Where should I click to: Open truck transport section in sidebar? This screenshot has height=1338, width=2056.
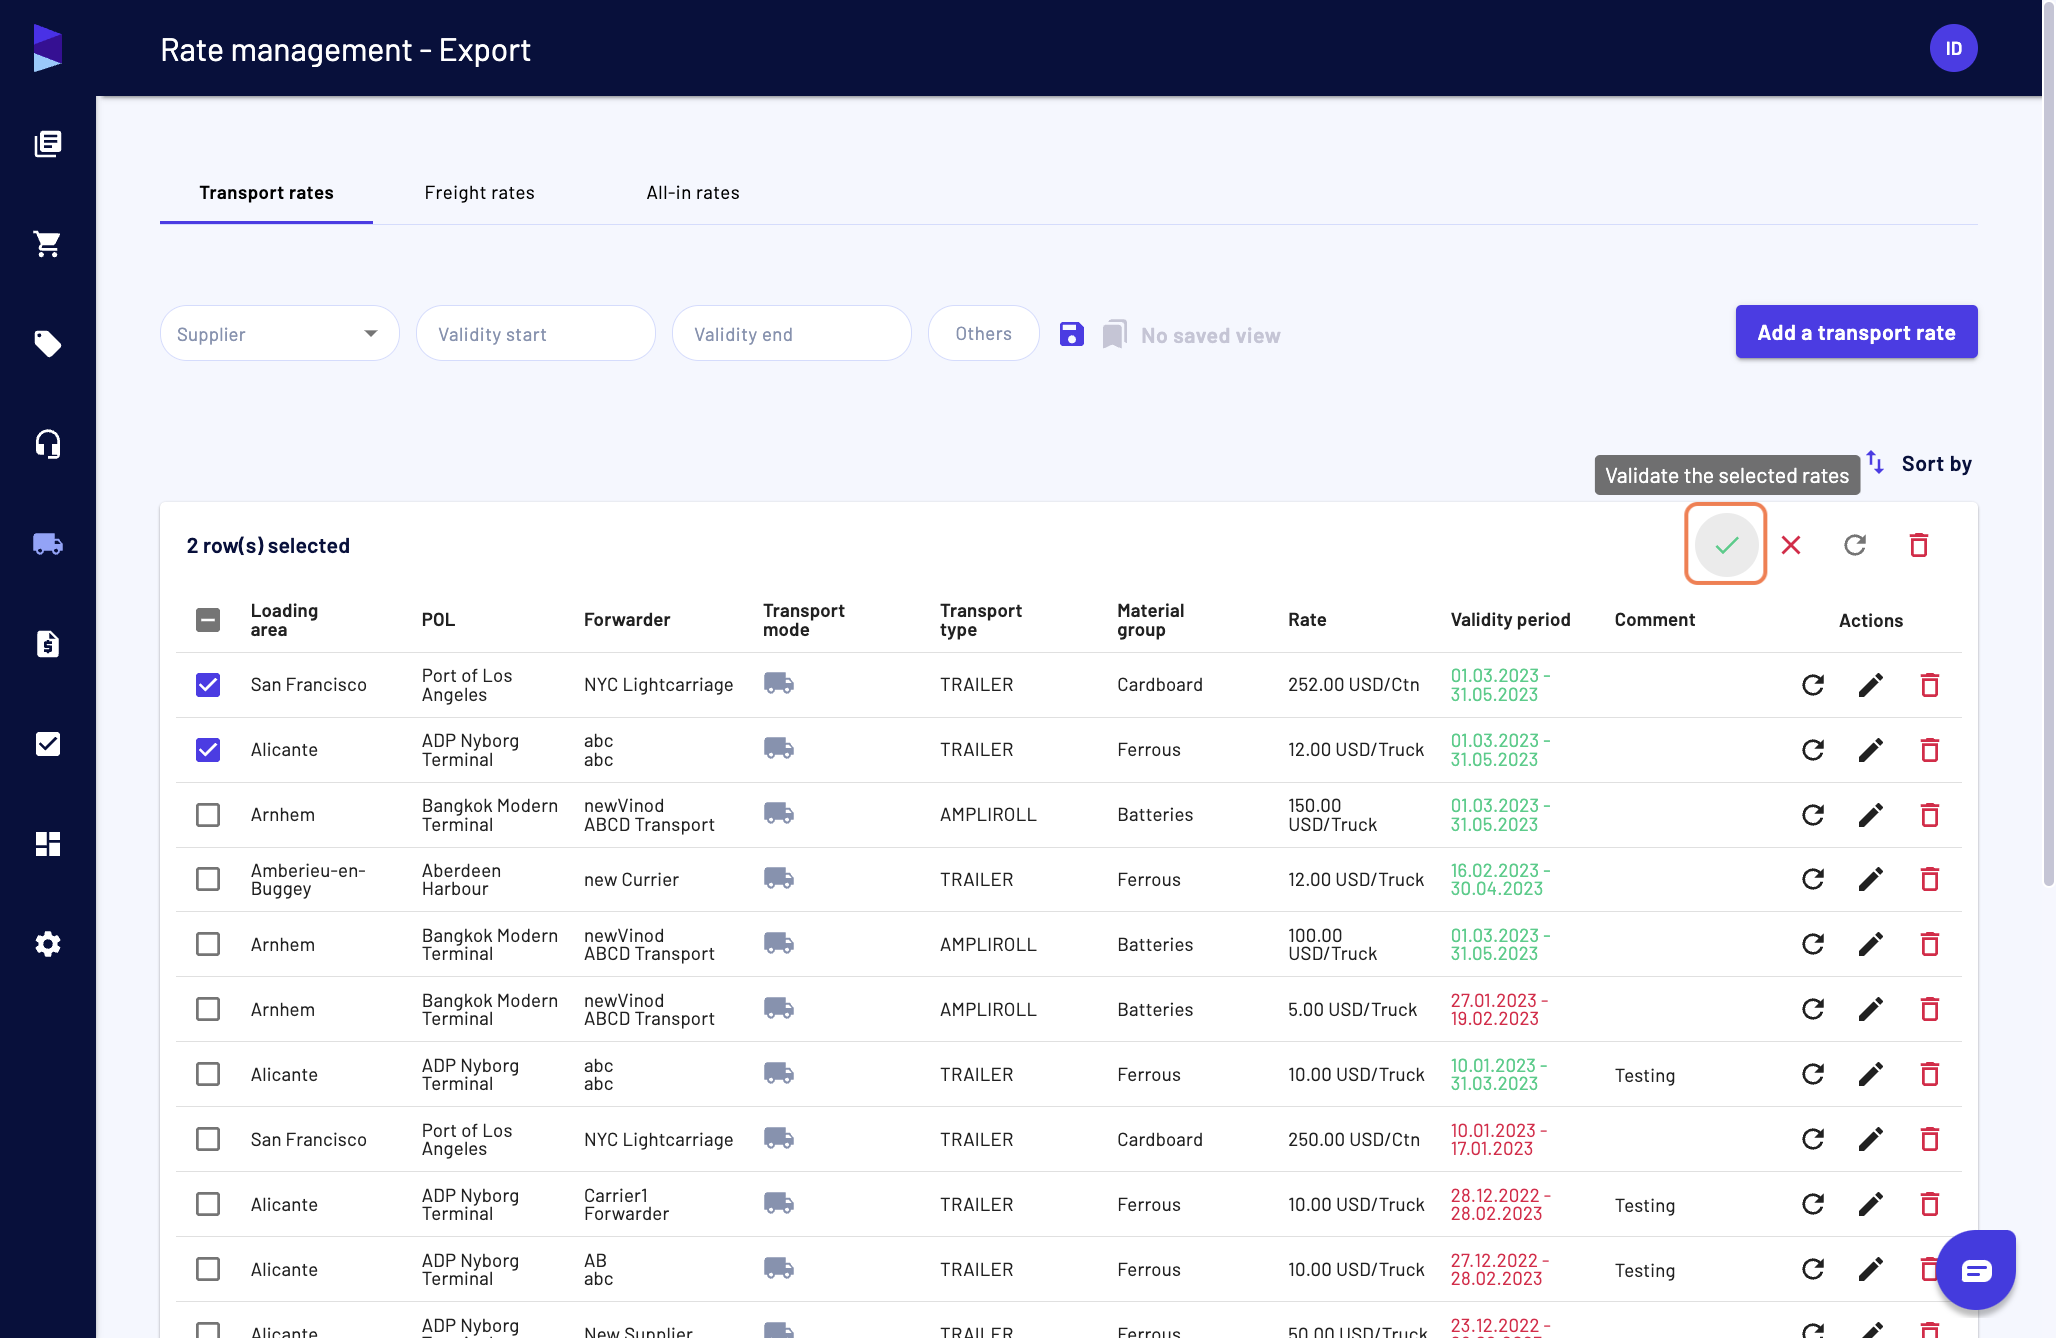(x=48, y=544)
